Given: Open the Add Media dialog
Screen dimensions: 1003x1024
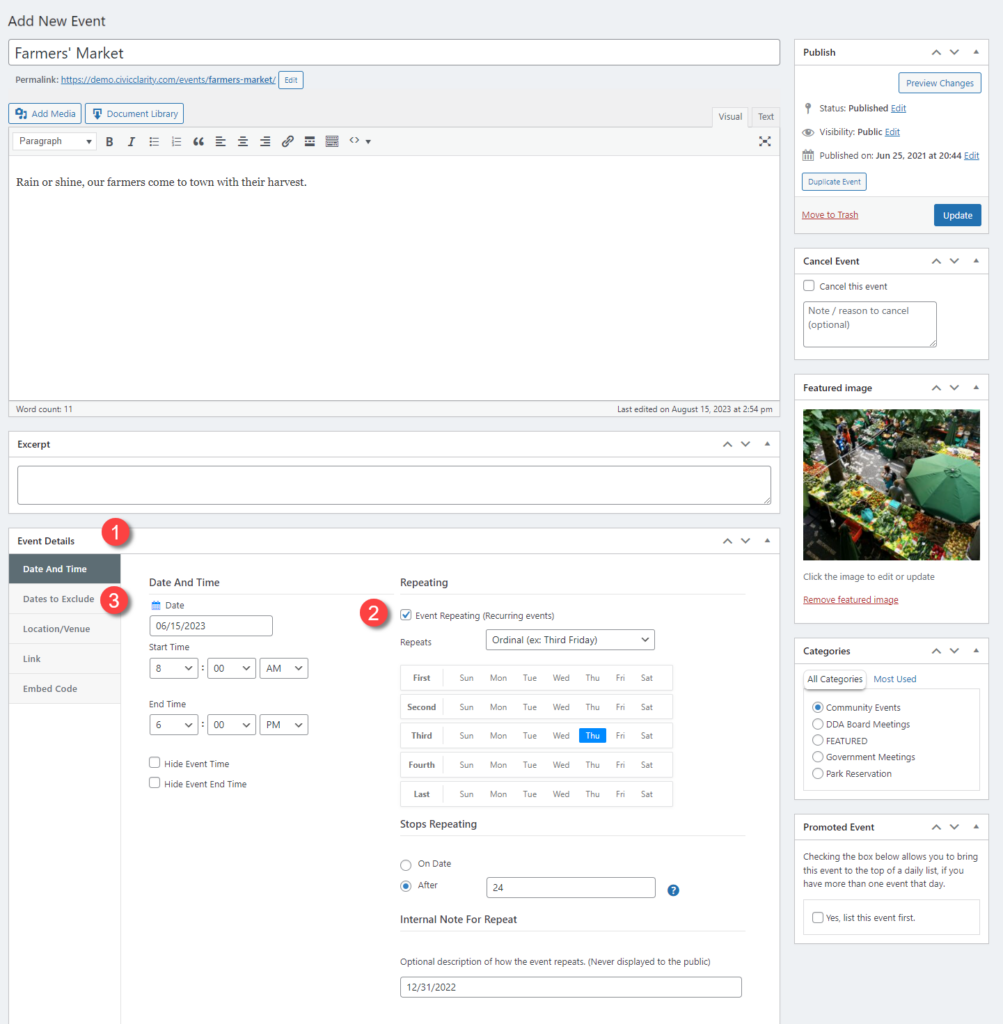Looking at the screenshot, I should coord(43,113).
